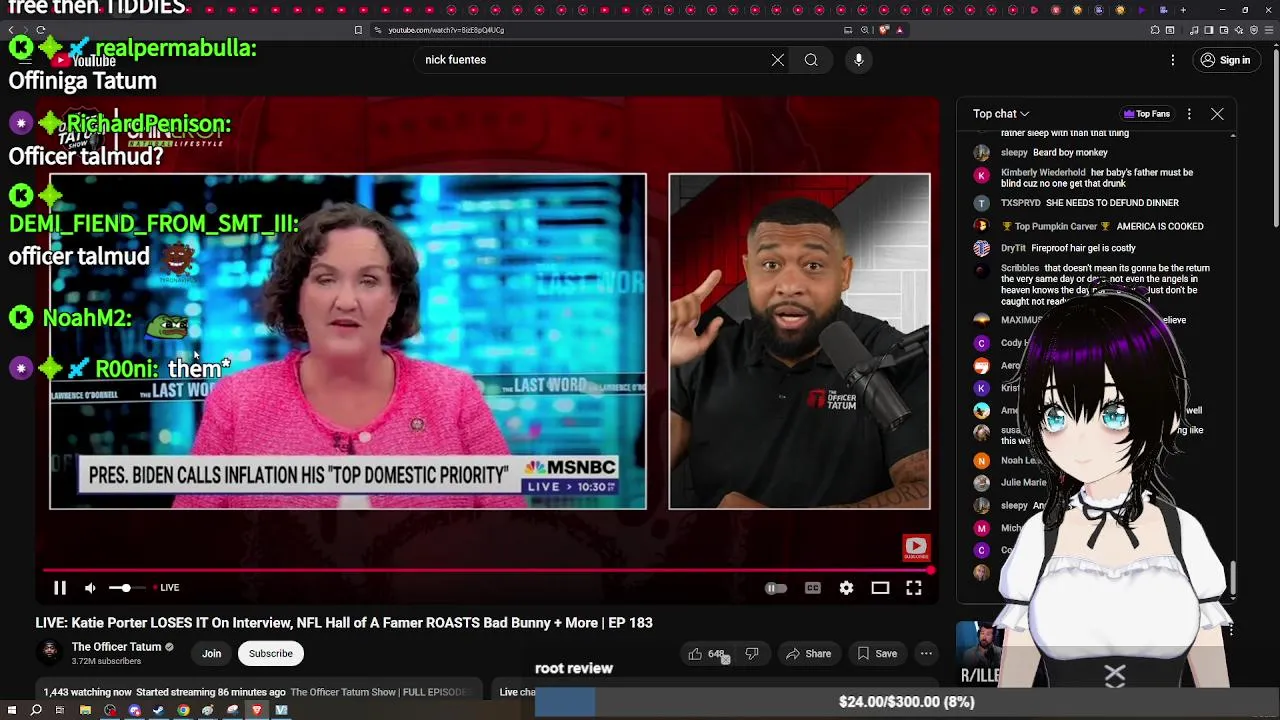
Task: Mute the video with the speaker icon
Action: [90, 588]
